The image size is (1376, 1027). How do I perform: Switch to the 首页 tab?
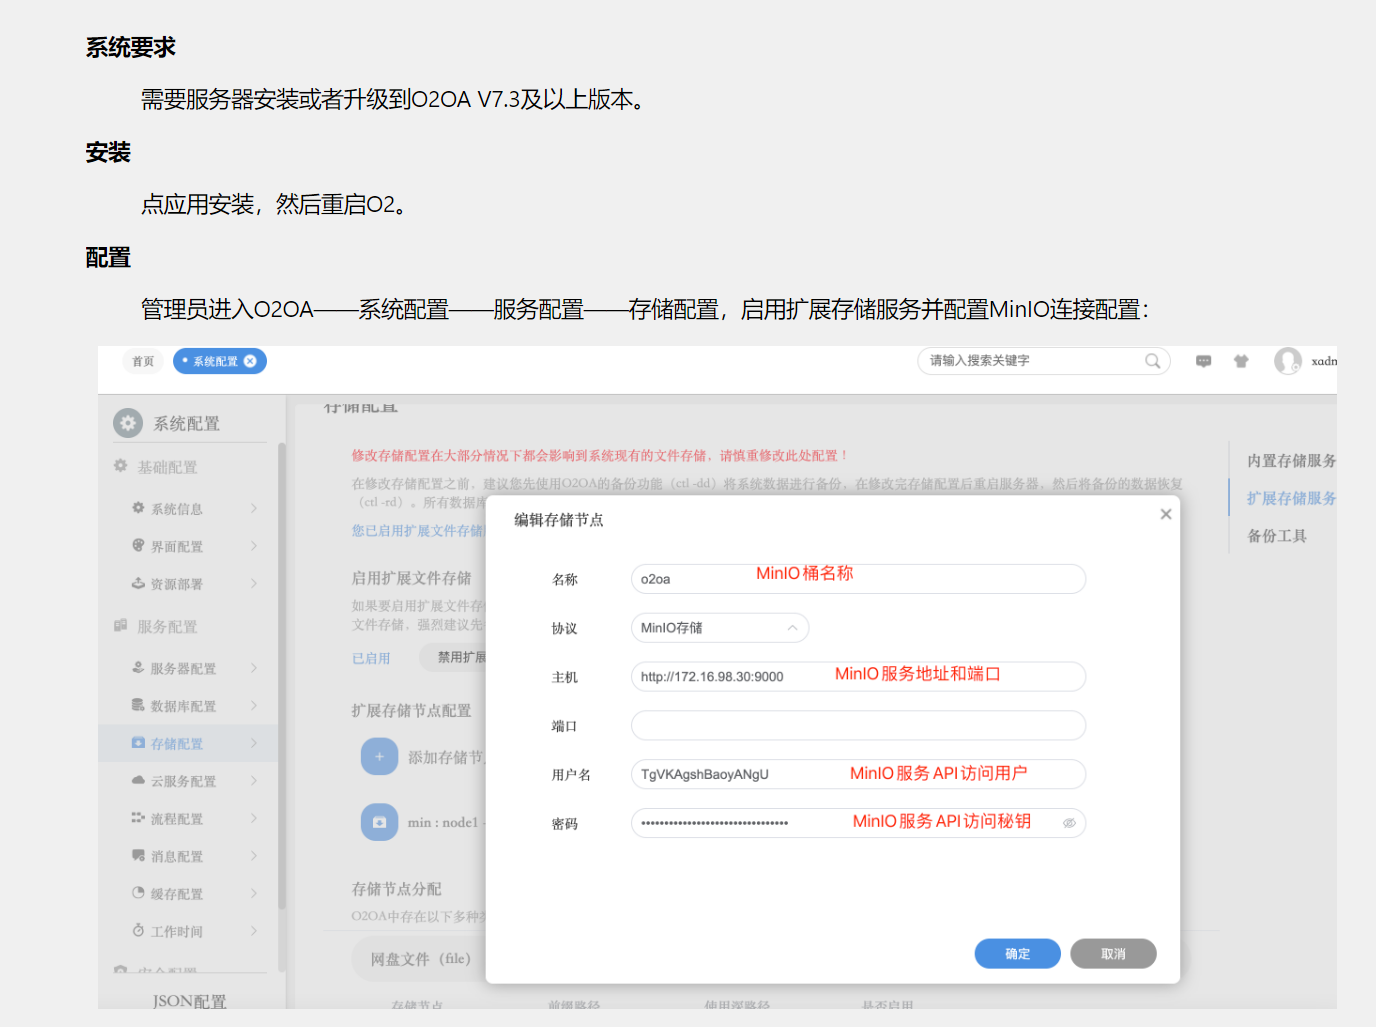pyautogui.click(x=143, y=361)
